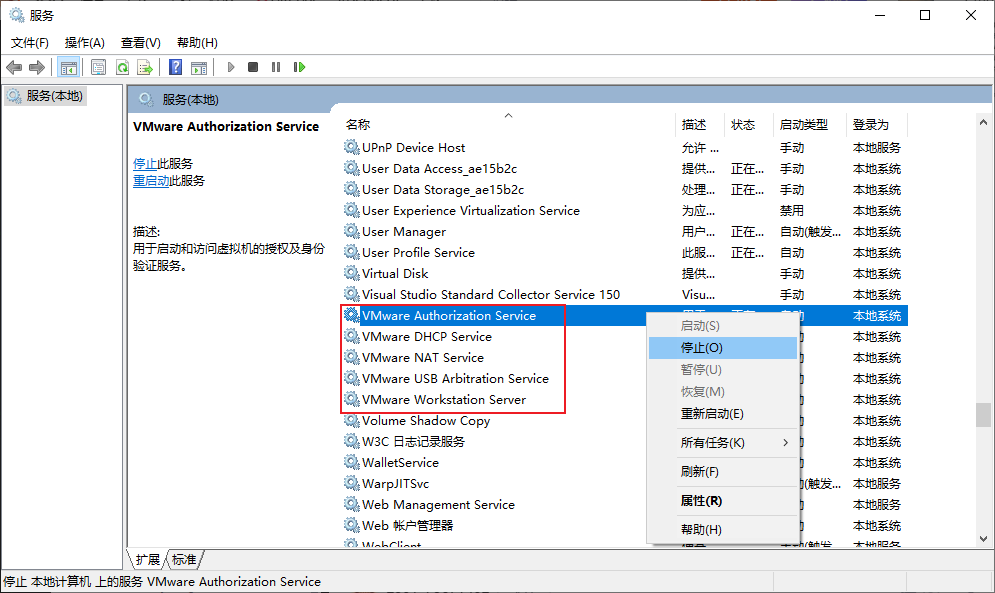Switch to the 扩展 tab

coord(147,559)
